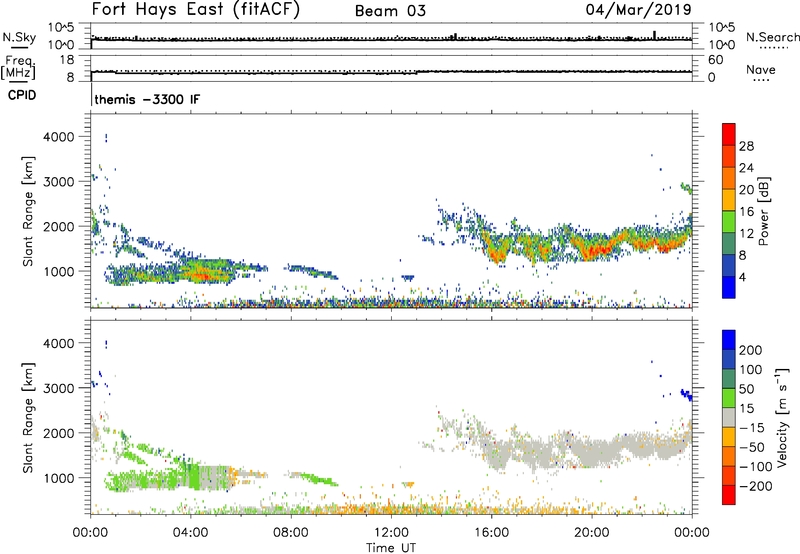Click the '-50' velocity colorbar tick
This screenshot has height=554, width=800.
pos(753,447)
